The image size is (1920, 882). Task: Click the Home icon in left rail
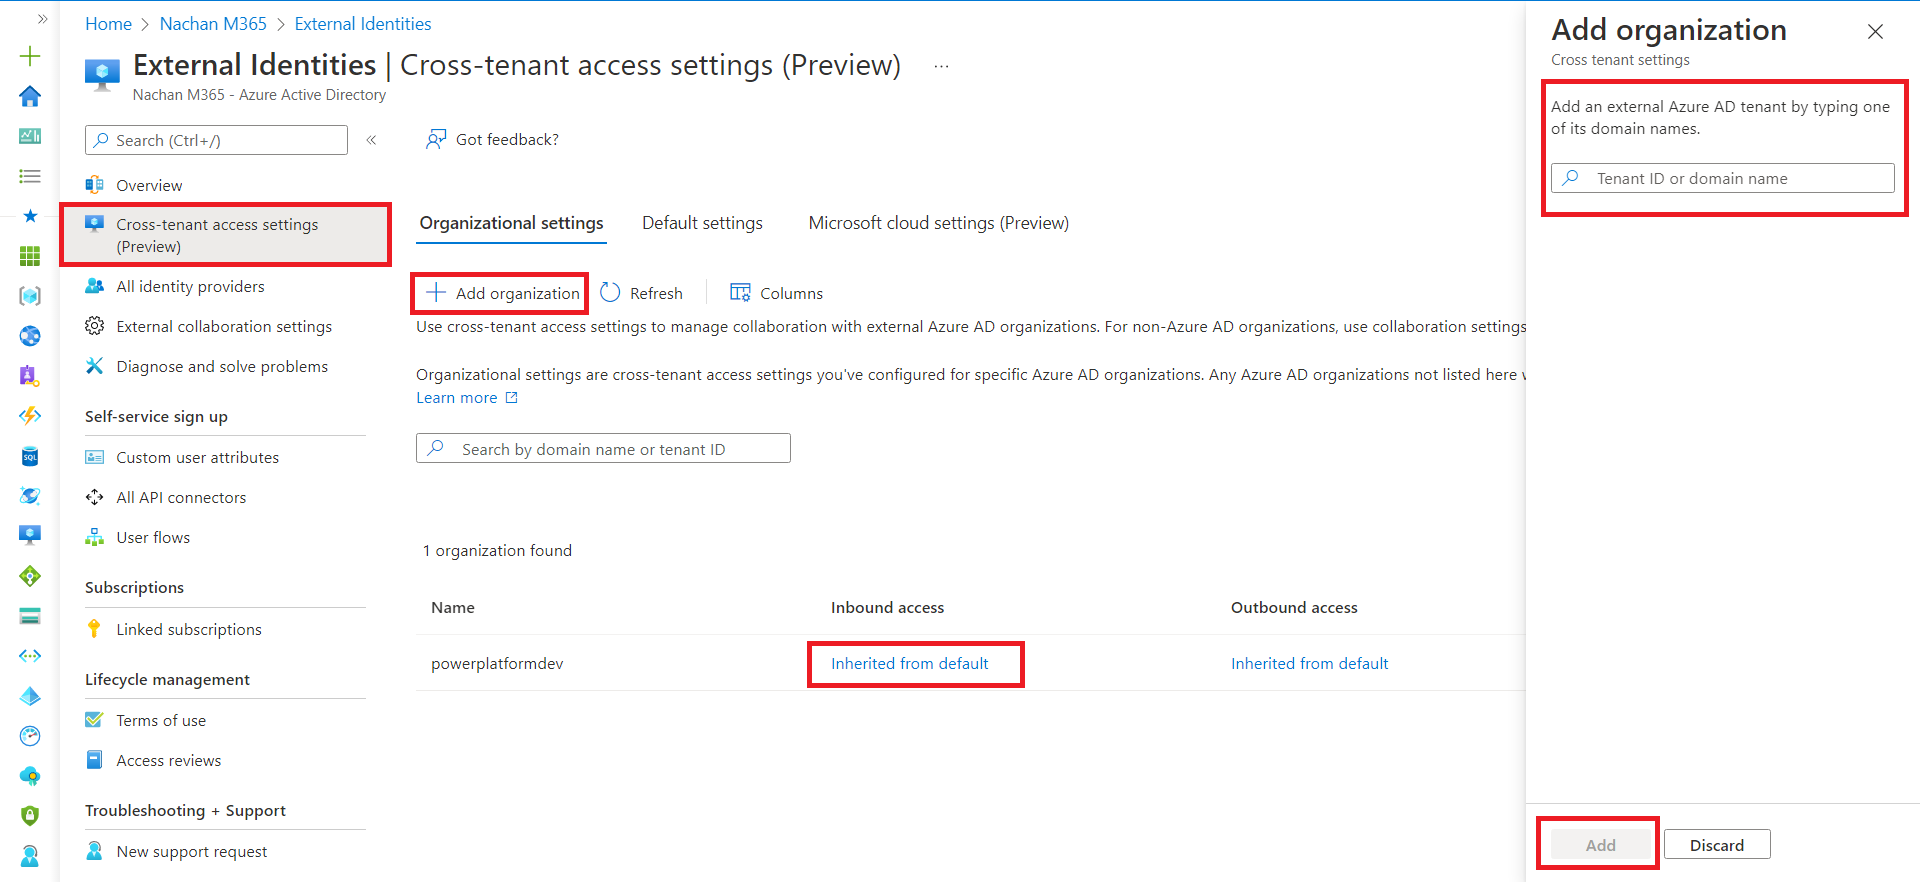pos(30,96)
